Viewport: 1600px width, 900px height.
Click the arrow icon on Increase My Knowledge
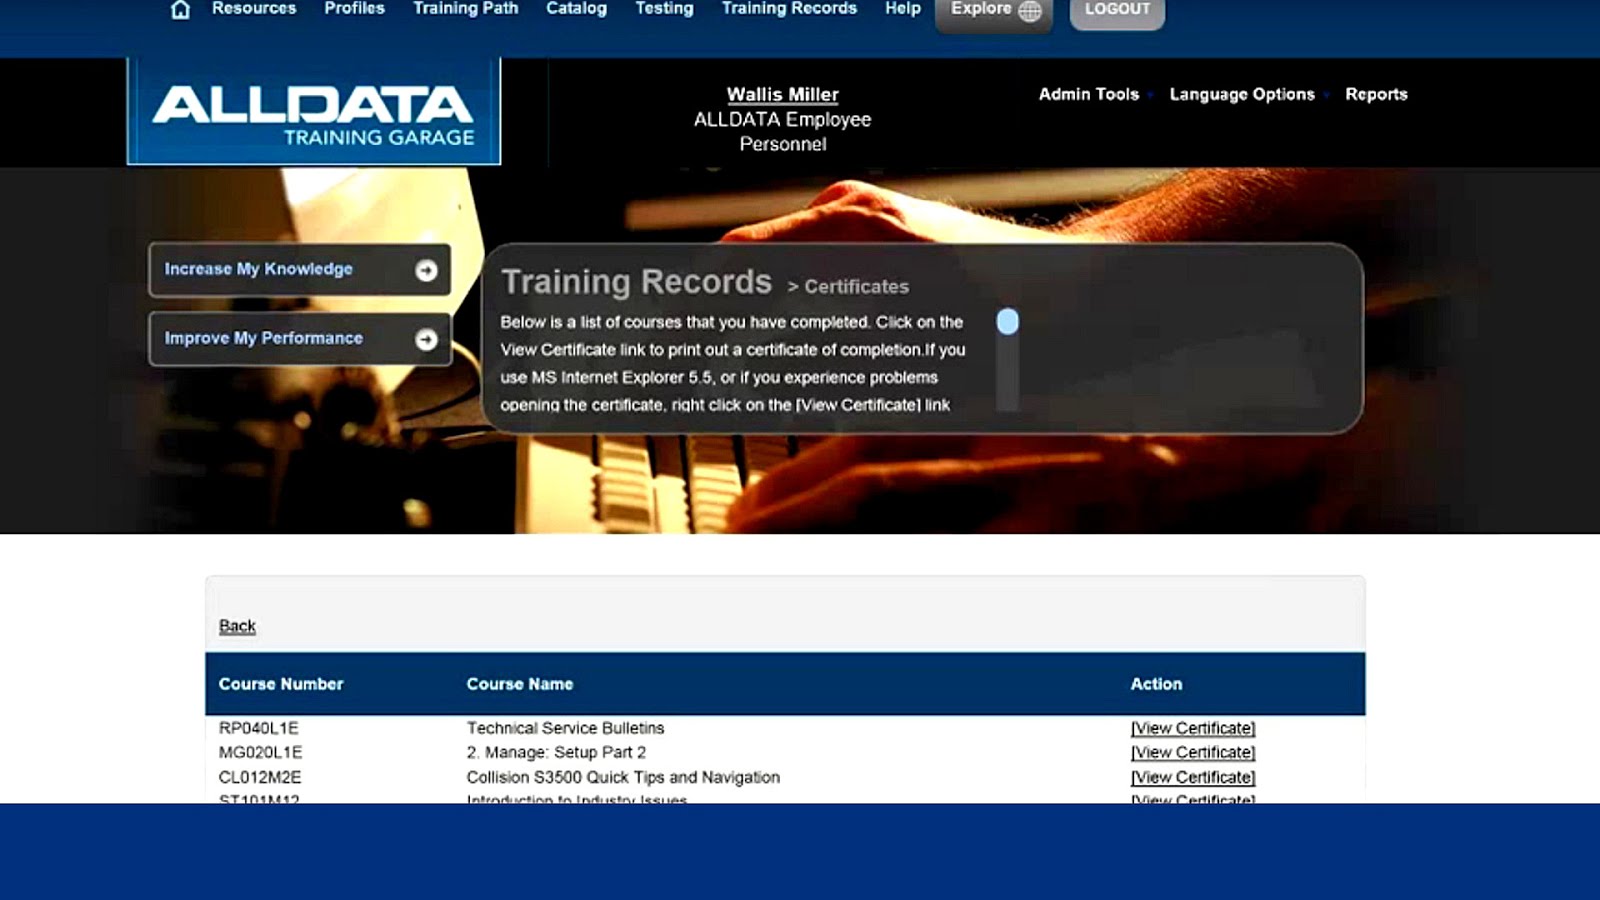click(x=425, y=270)
